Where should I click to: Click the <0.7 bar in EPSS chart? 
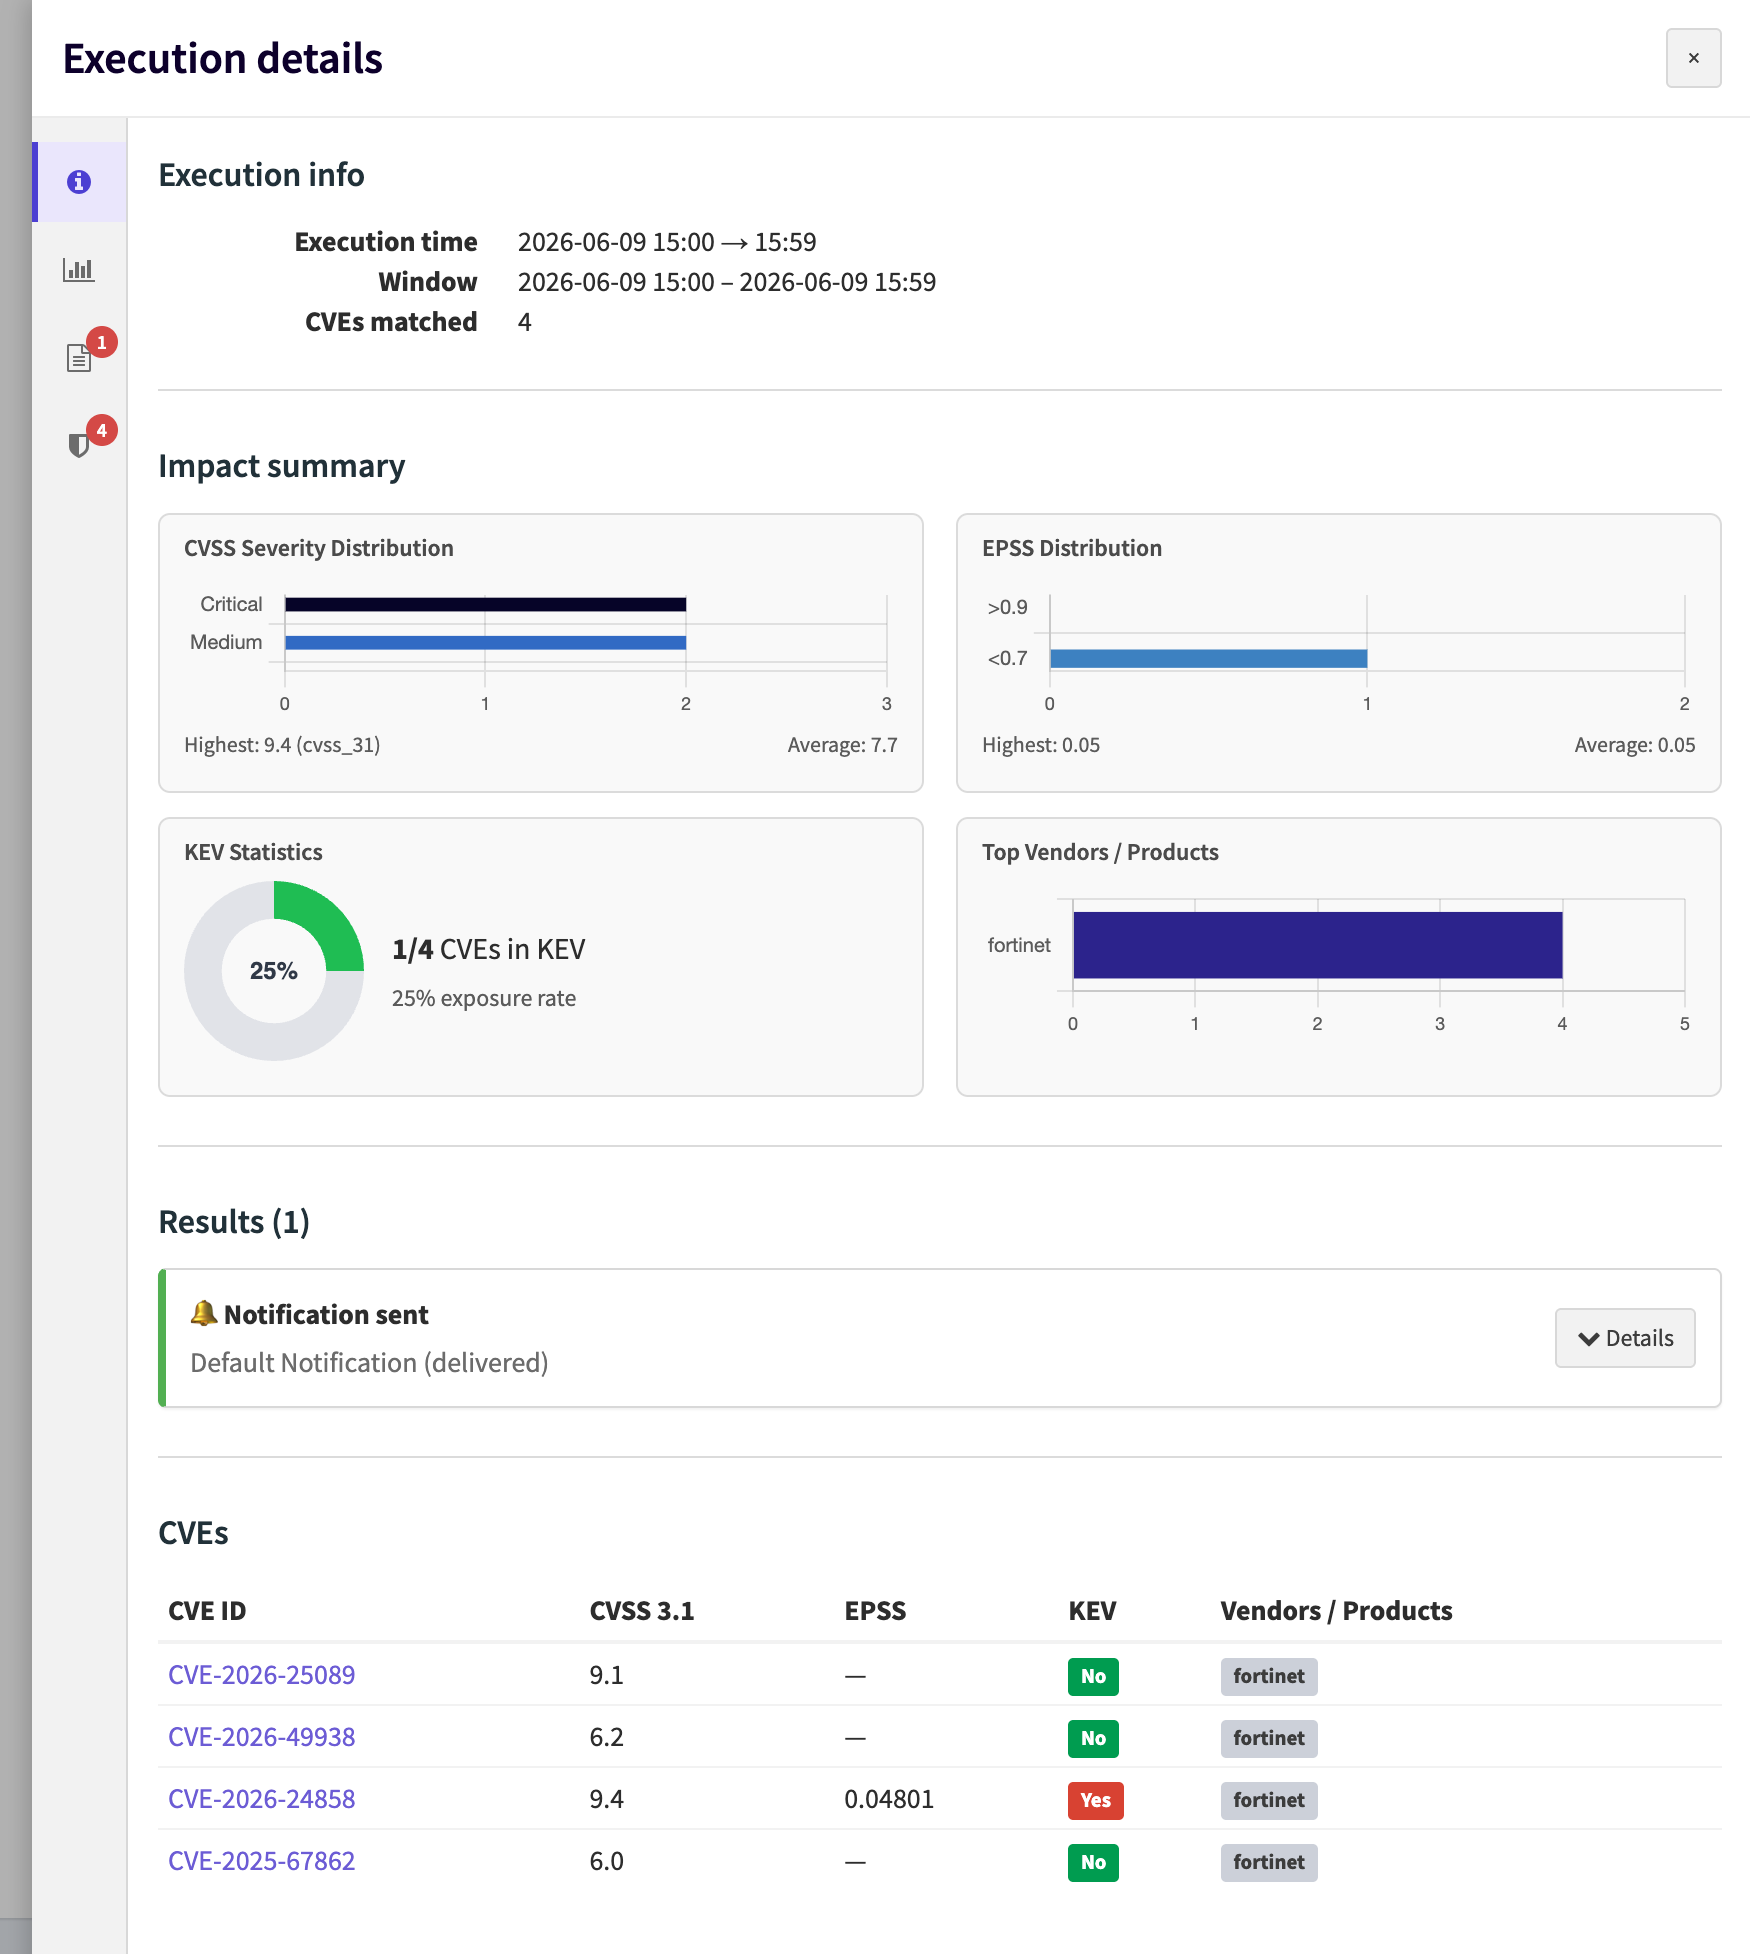pos(1208,658)
